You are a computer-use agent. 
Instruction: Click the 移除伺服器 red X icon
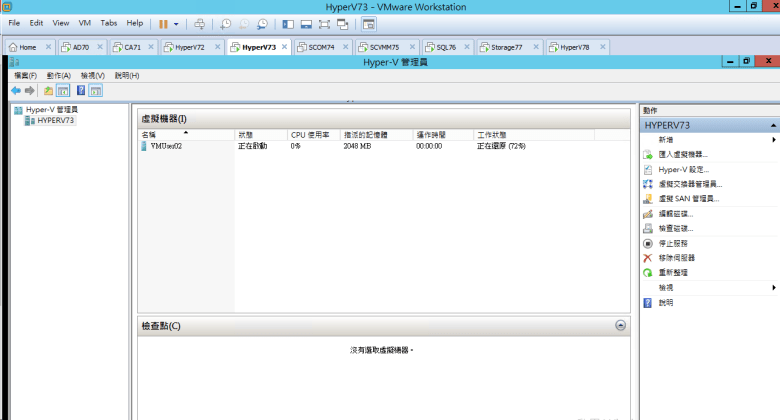[x=648, y=257]
